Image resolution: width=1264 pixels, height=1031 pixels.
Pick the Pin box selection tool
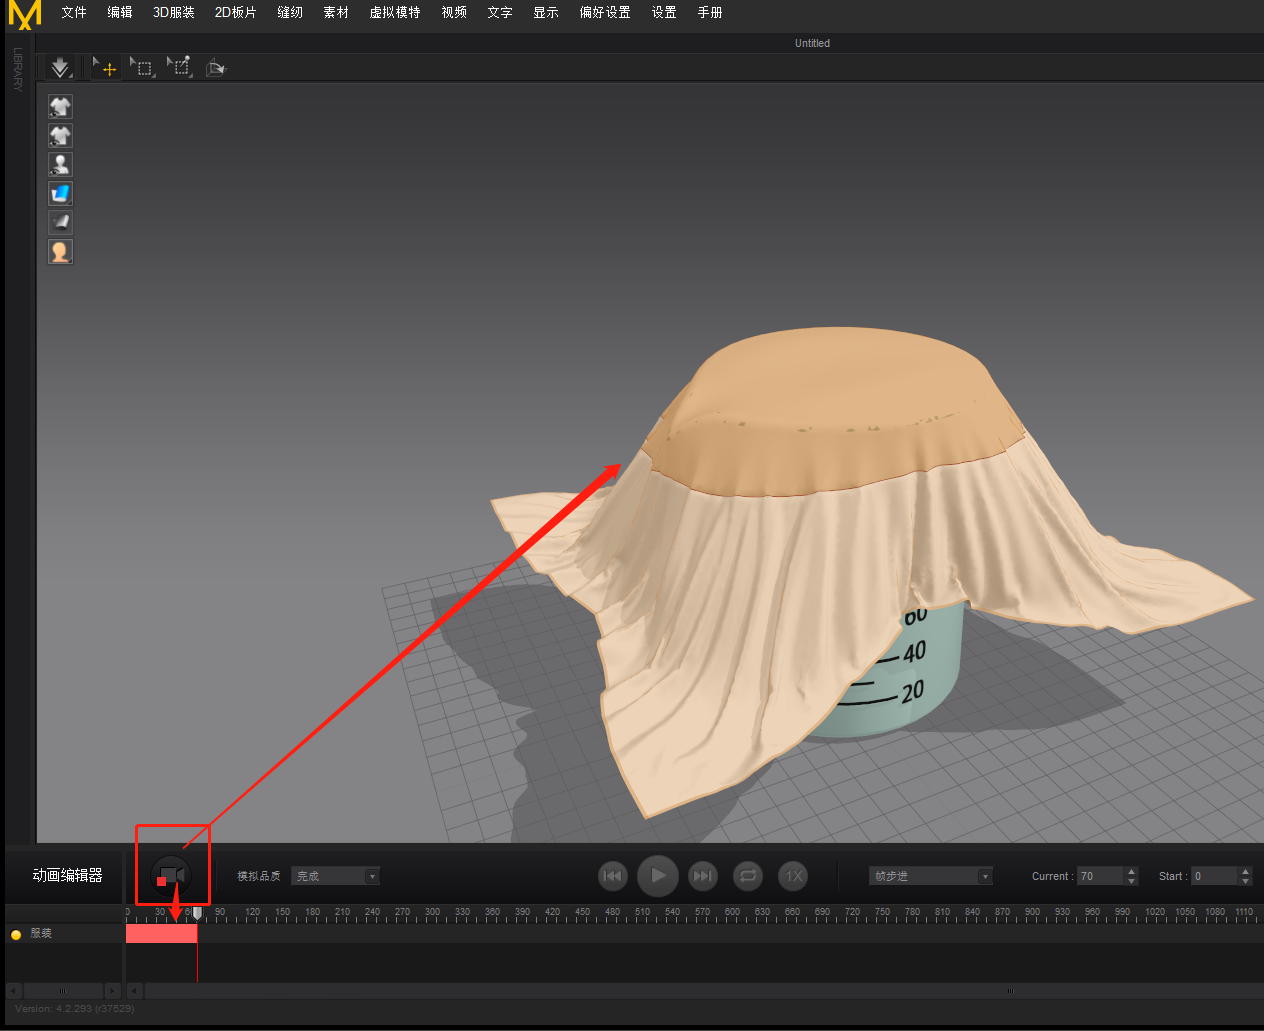[x=179, y=67]
